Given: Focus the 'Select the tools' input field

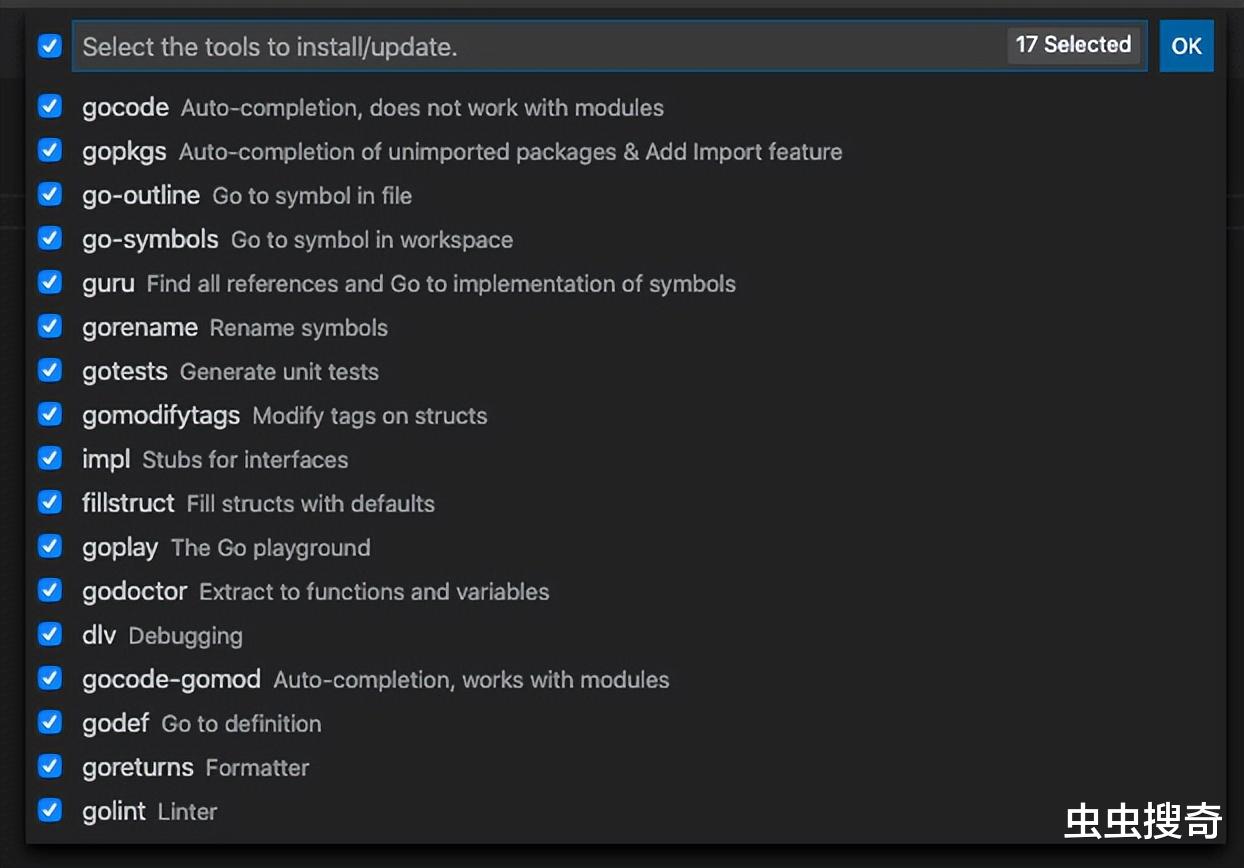Looking at the screenshot, I should coord(609,46).
